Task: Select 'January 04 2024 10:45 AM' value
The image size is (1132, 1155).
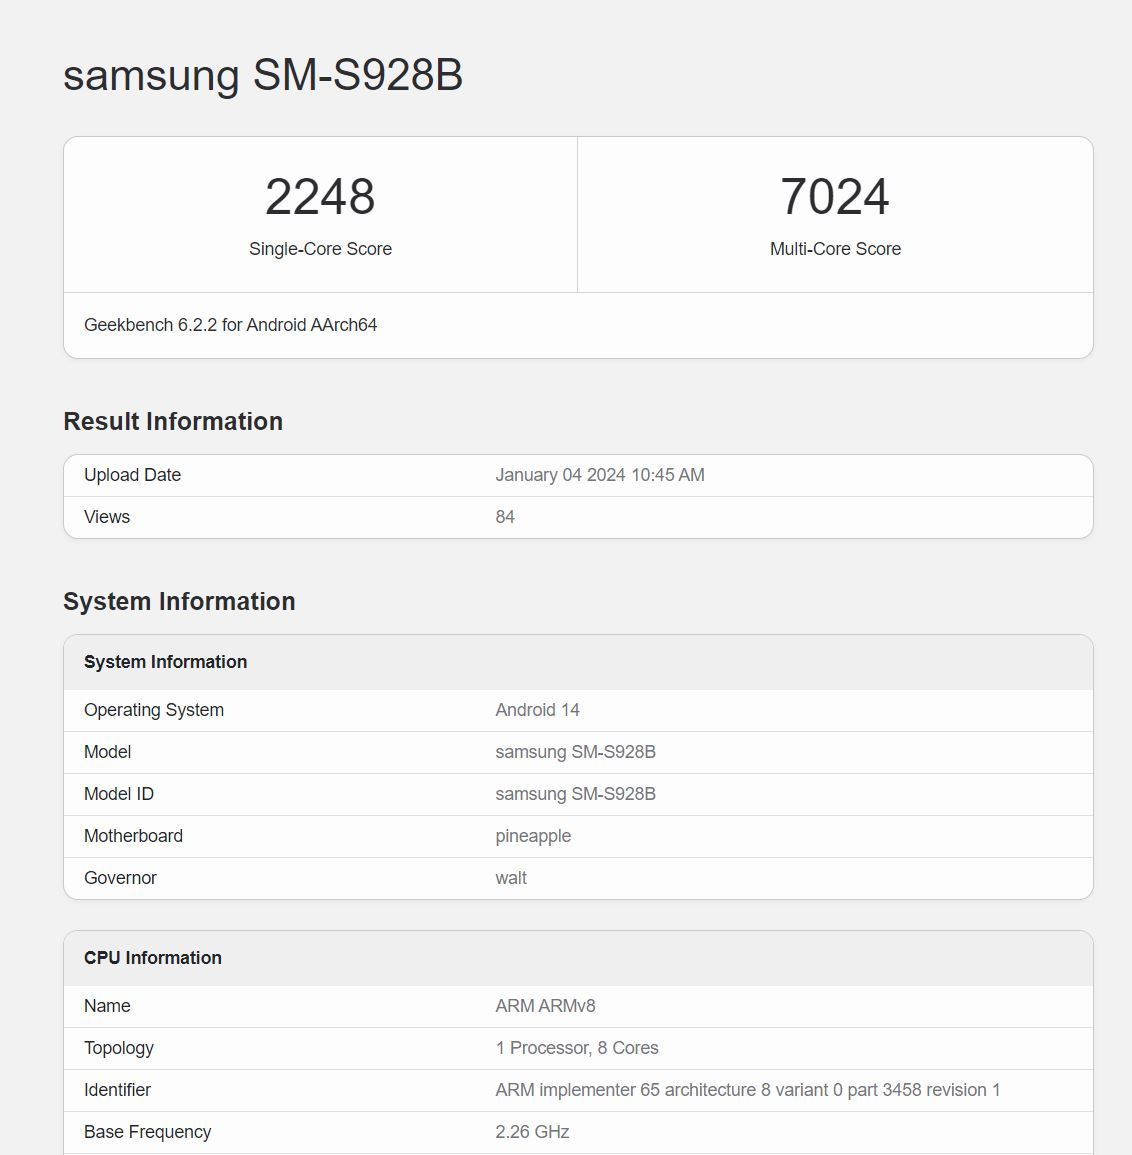Action: pyautogui.click(x=600, y=475)
